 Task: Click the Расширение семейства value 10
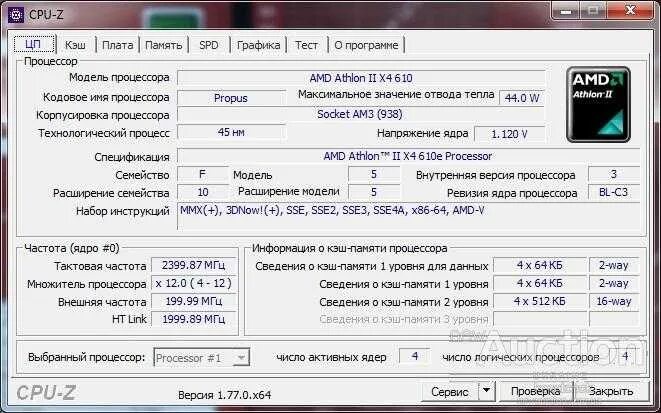(x=203, y=192)
